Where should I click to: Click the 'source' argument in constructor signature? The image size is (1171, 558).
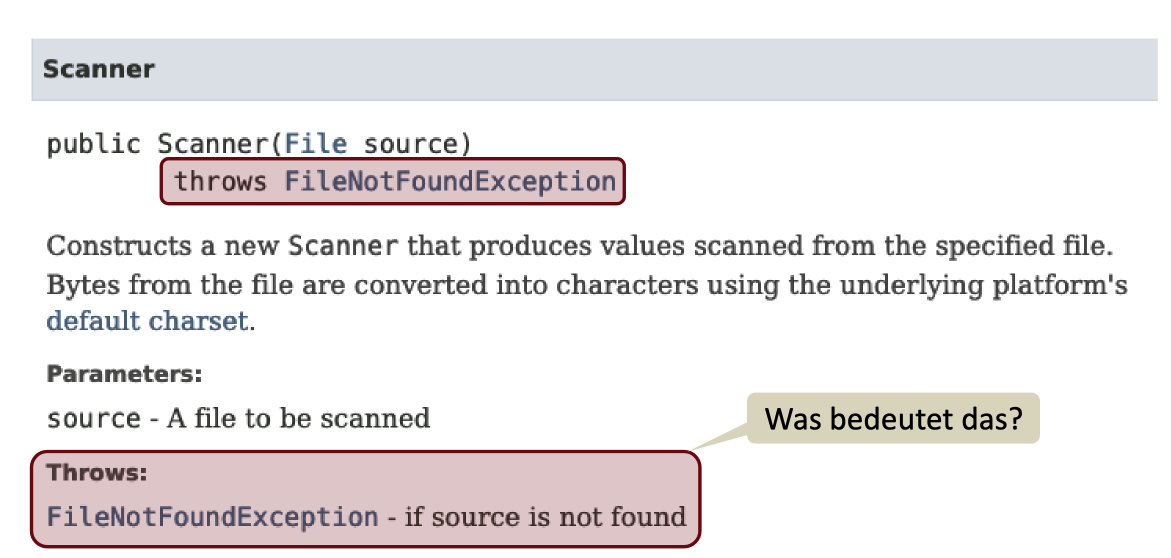(x=409, y=144)
